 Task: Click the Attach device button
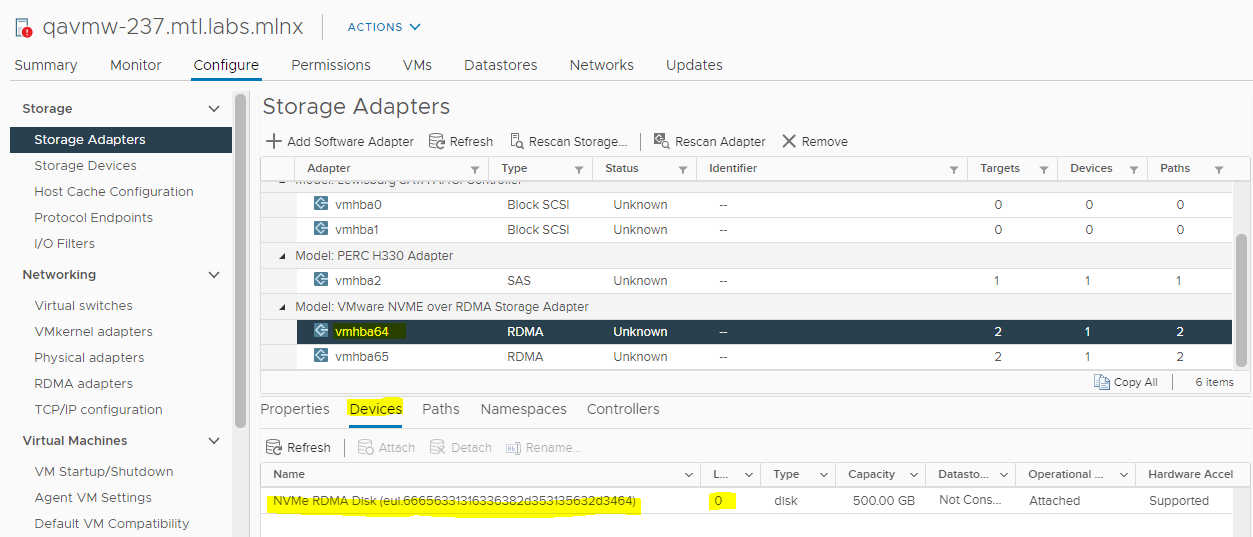pyautogui.click(x=387, y=447)
